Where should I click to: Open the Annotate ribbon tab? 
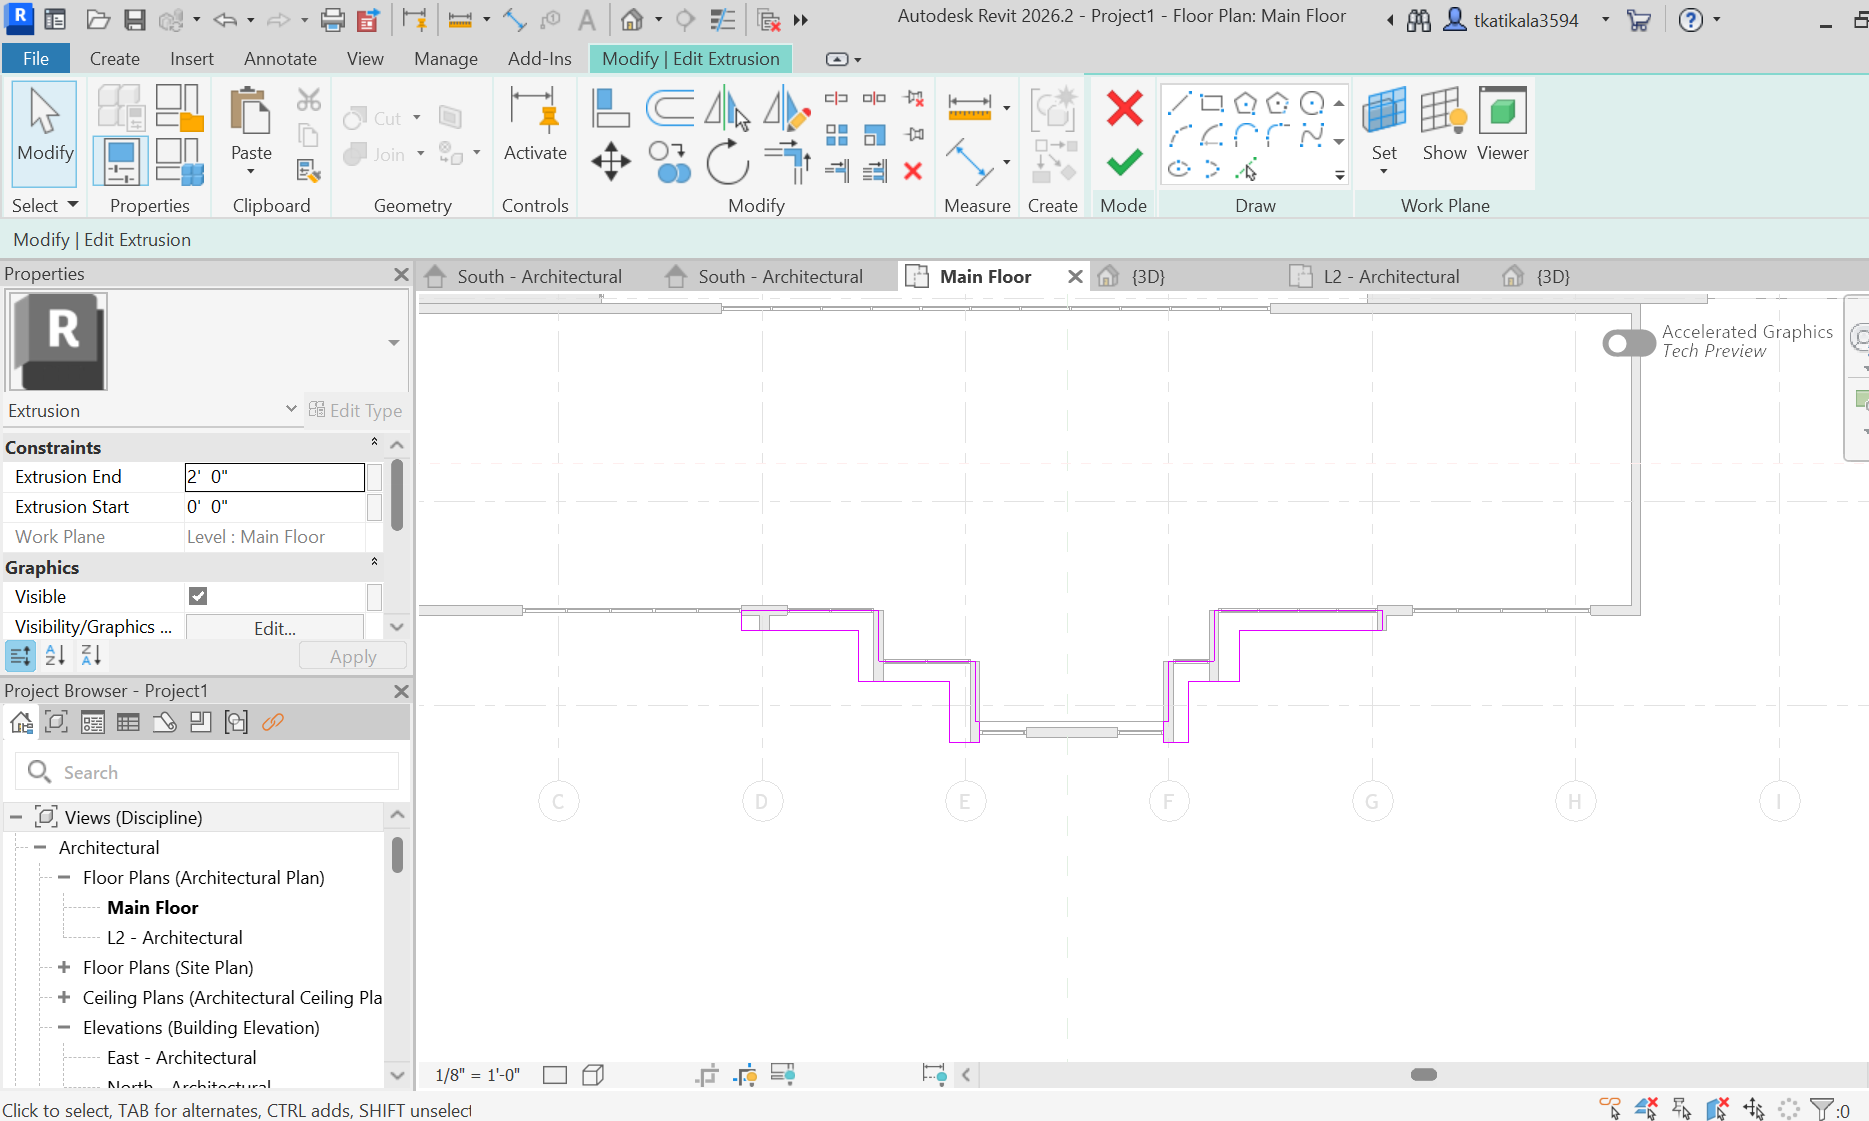click(x=280, y=58)
